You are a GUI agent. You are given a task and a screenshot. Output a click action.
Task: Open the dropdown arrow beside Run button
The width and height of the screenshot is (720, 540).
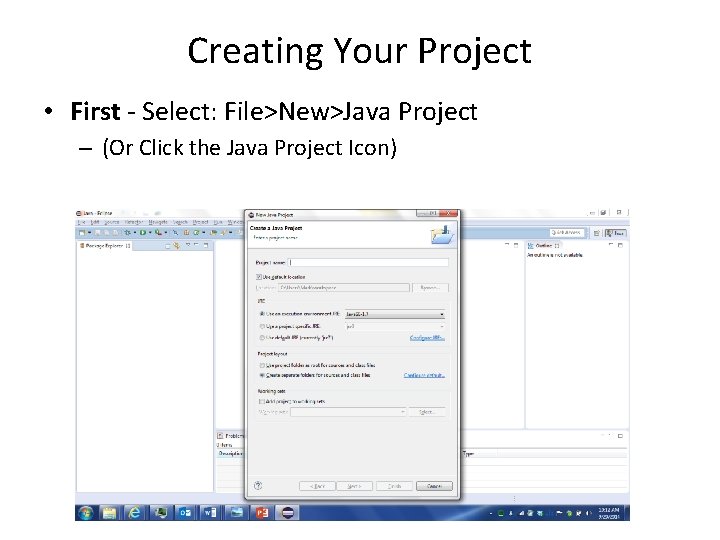click(150, 233)
